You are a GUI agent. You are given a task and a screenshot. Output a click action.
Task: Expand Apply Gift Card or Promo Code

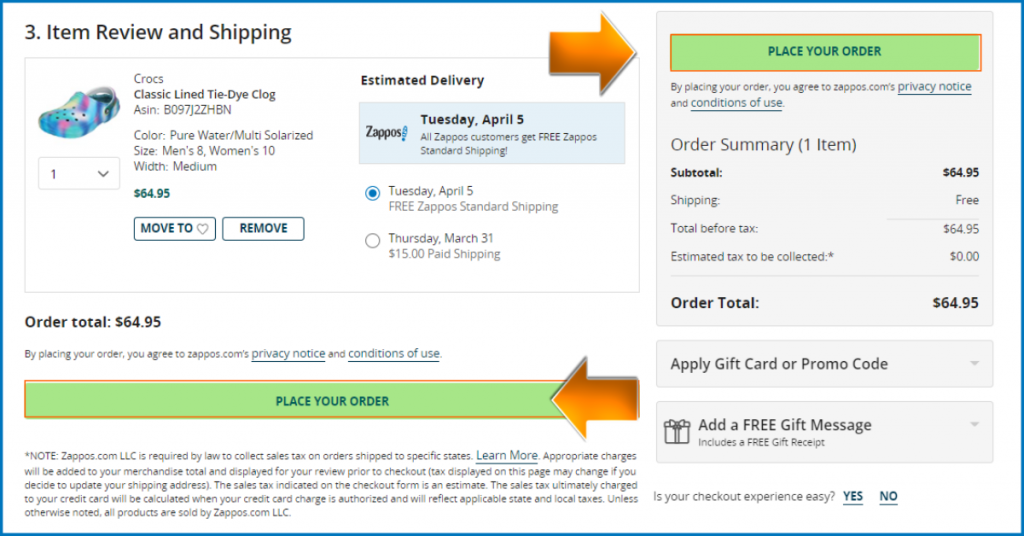click(824, 364)
